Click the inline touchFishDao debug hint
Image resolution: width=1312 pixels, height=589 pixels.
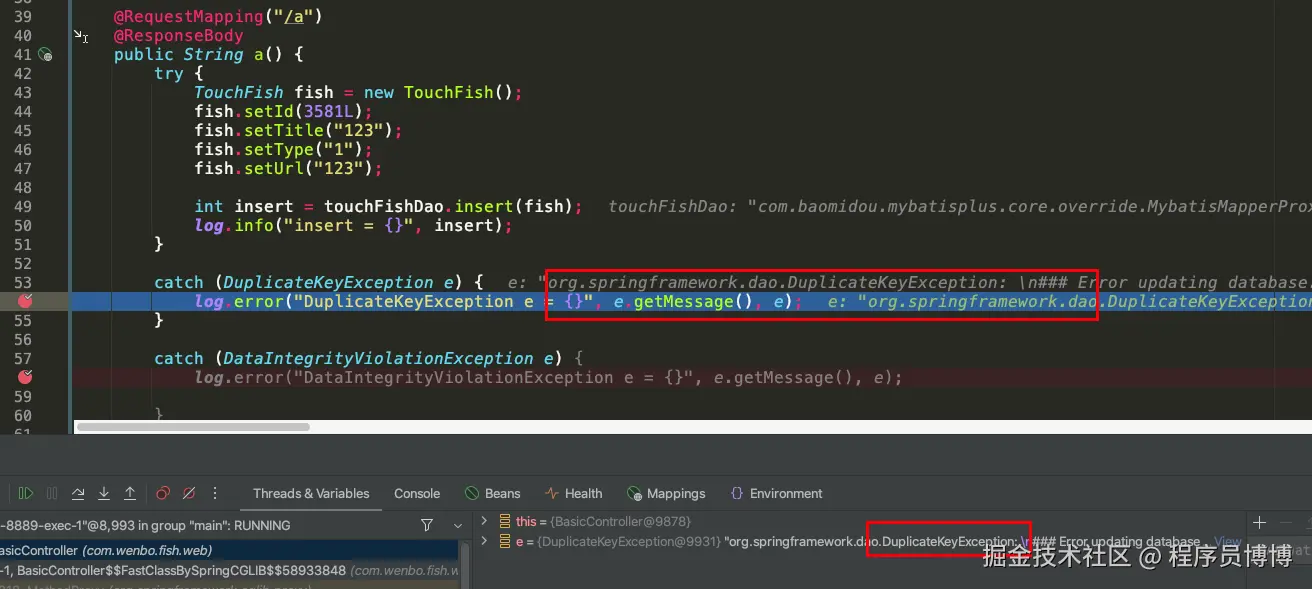click(x=960, y=206)
